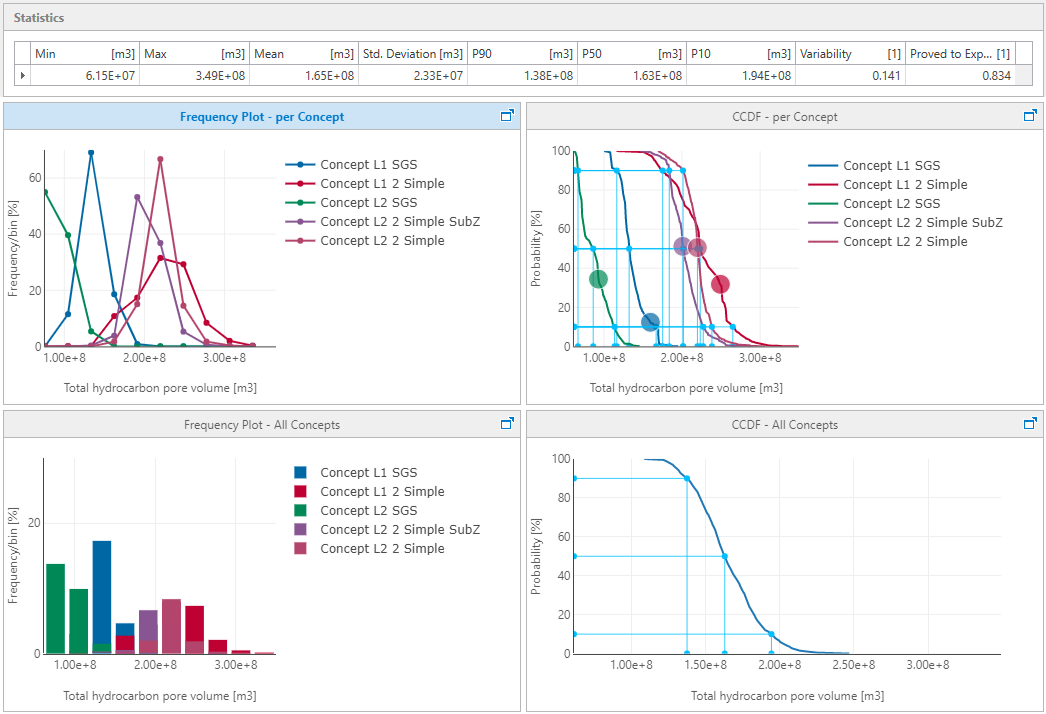Toggle Concept L2 SGS in CCDF per Concept legend
Screen dimensions: 1046x714
pyautogui.click(x=891, y=204)
